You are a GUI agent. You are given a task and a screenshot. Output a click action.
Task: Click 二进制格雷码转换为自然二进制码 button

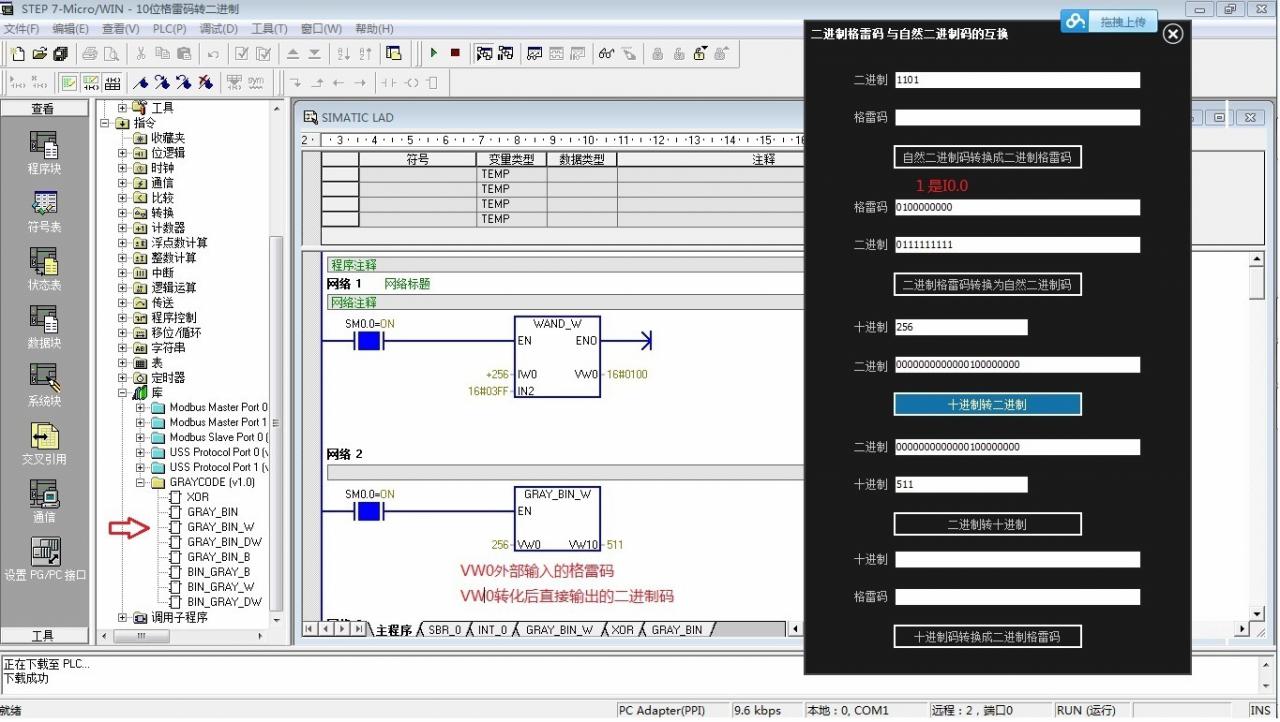click(x=987, y=285)
